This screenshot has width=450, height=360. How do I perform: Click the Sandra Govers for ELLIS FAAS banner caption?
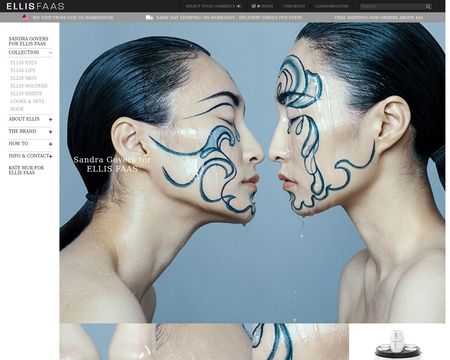click(112, 164)
